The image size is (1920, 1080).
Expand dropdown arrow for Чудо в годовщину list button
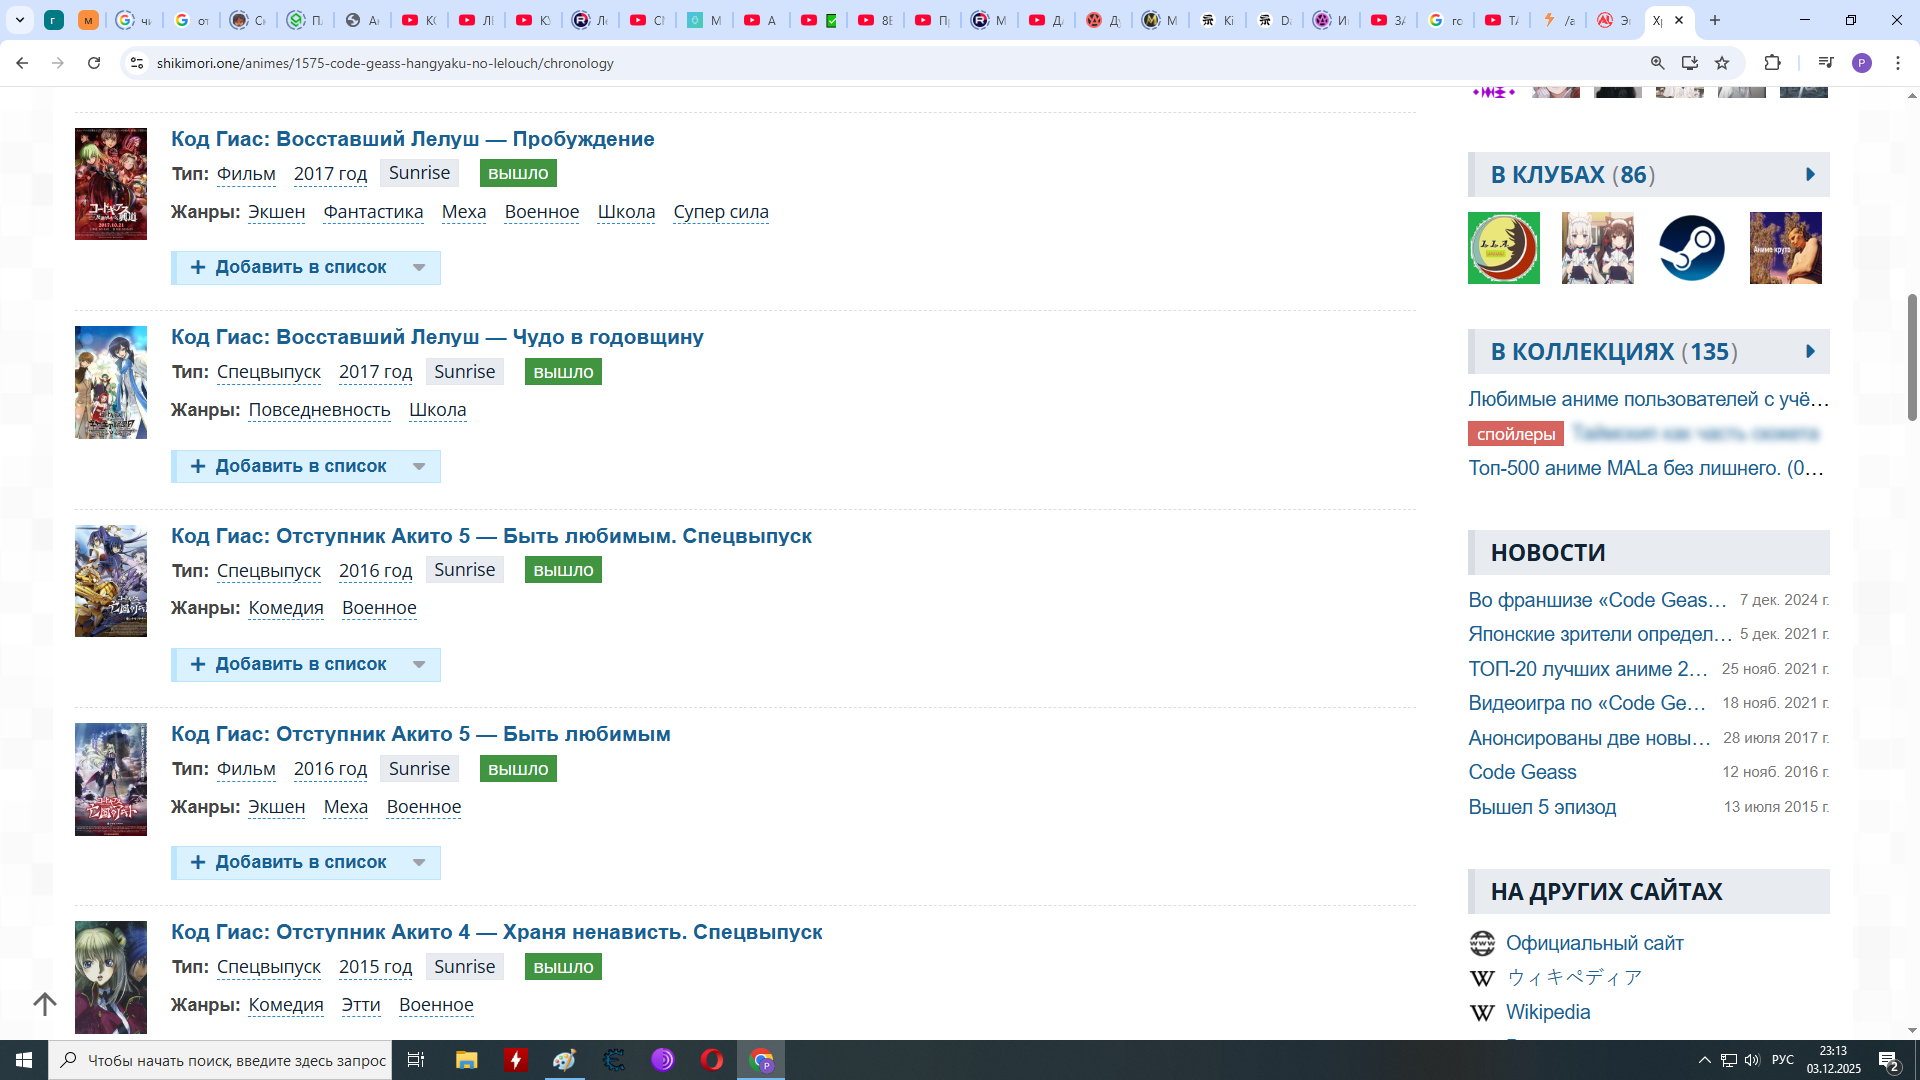419,467
